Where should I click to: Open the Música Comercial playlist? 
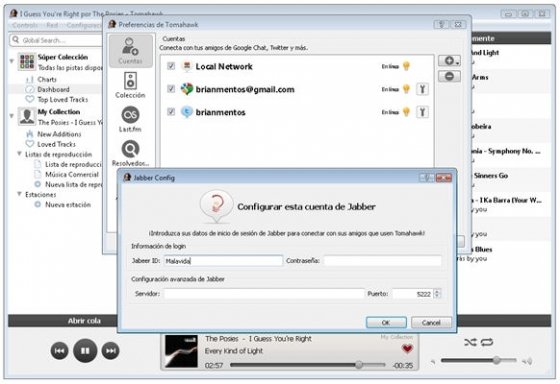[71, 174]
